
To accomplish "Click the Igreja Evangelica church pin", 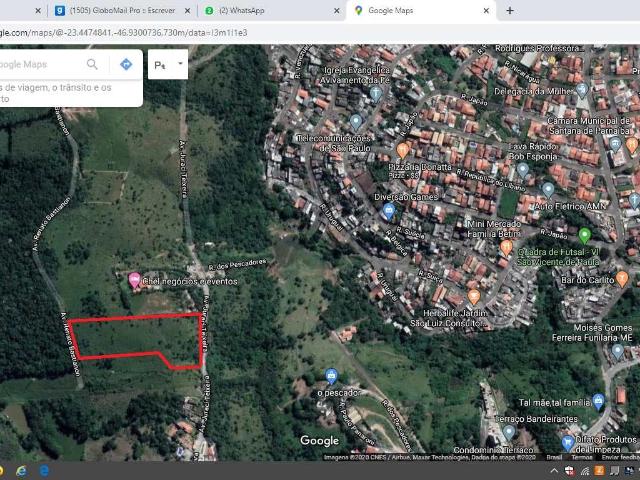I will (x=376, y=94).
